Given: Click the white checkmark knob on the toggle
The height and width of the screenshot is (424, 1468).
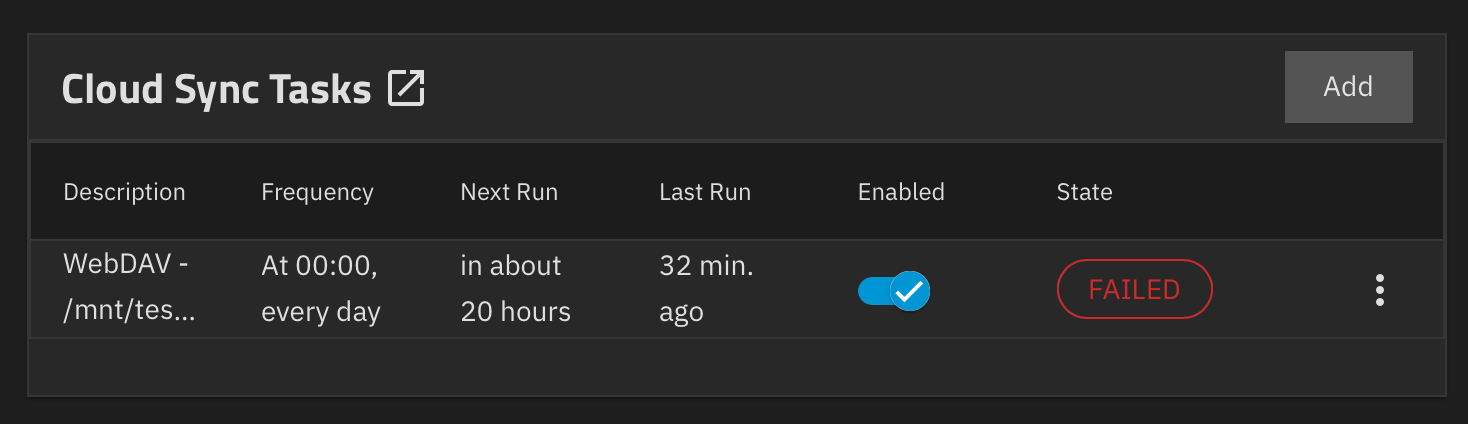Looking at the screenshot, I should [910, 291].
